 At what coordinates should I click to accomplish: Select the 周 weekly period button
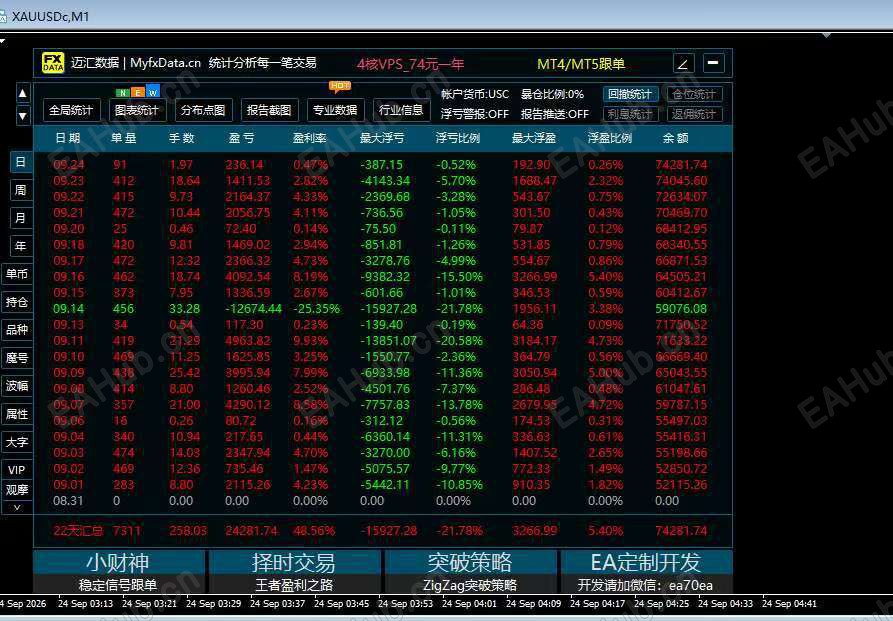[x=21, y=190]
